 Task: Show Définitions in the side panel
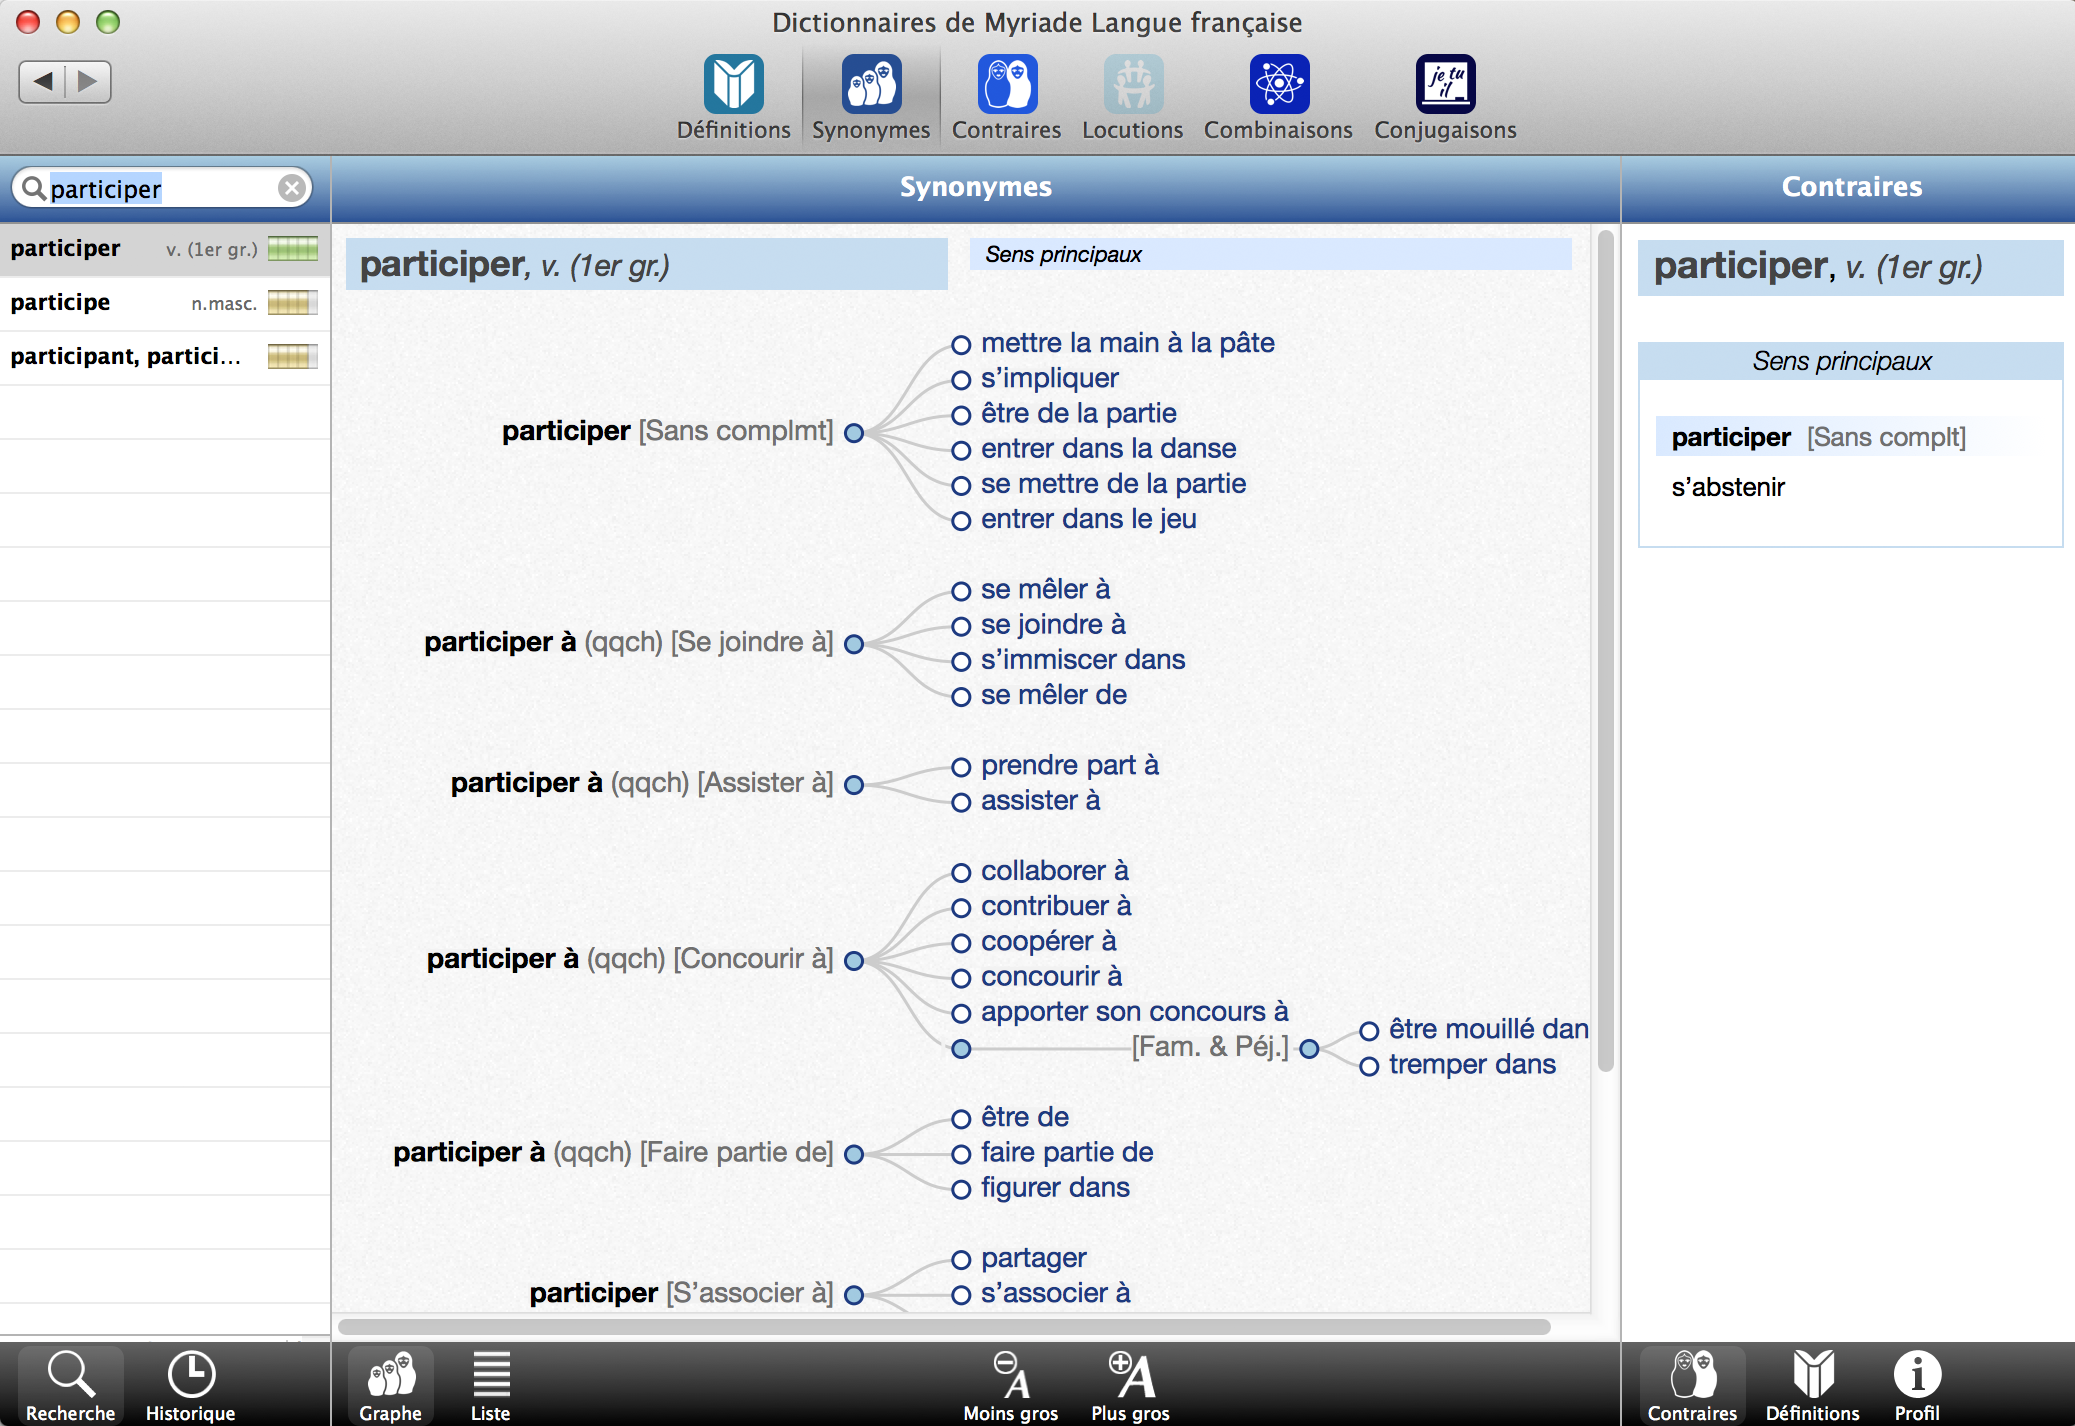tap(1812, 1385)
